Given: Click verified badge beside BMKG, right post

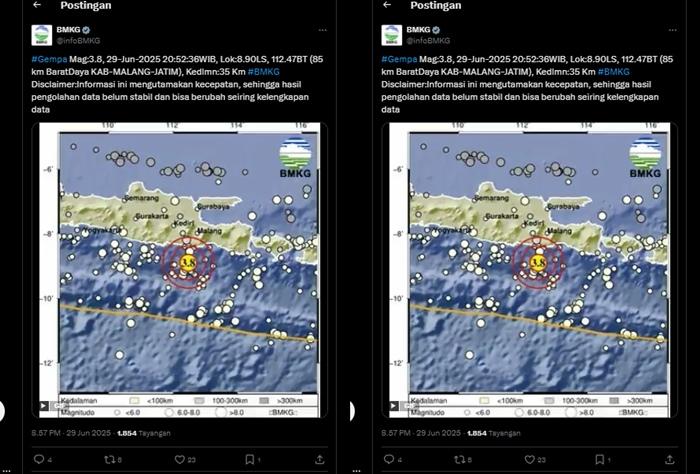Looking at the screenshot, I should tap(436, 30).
